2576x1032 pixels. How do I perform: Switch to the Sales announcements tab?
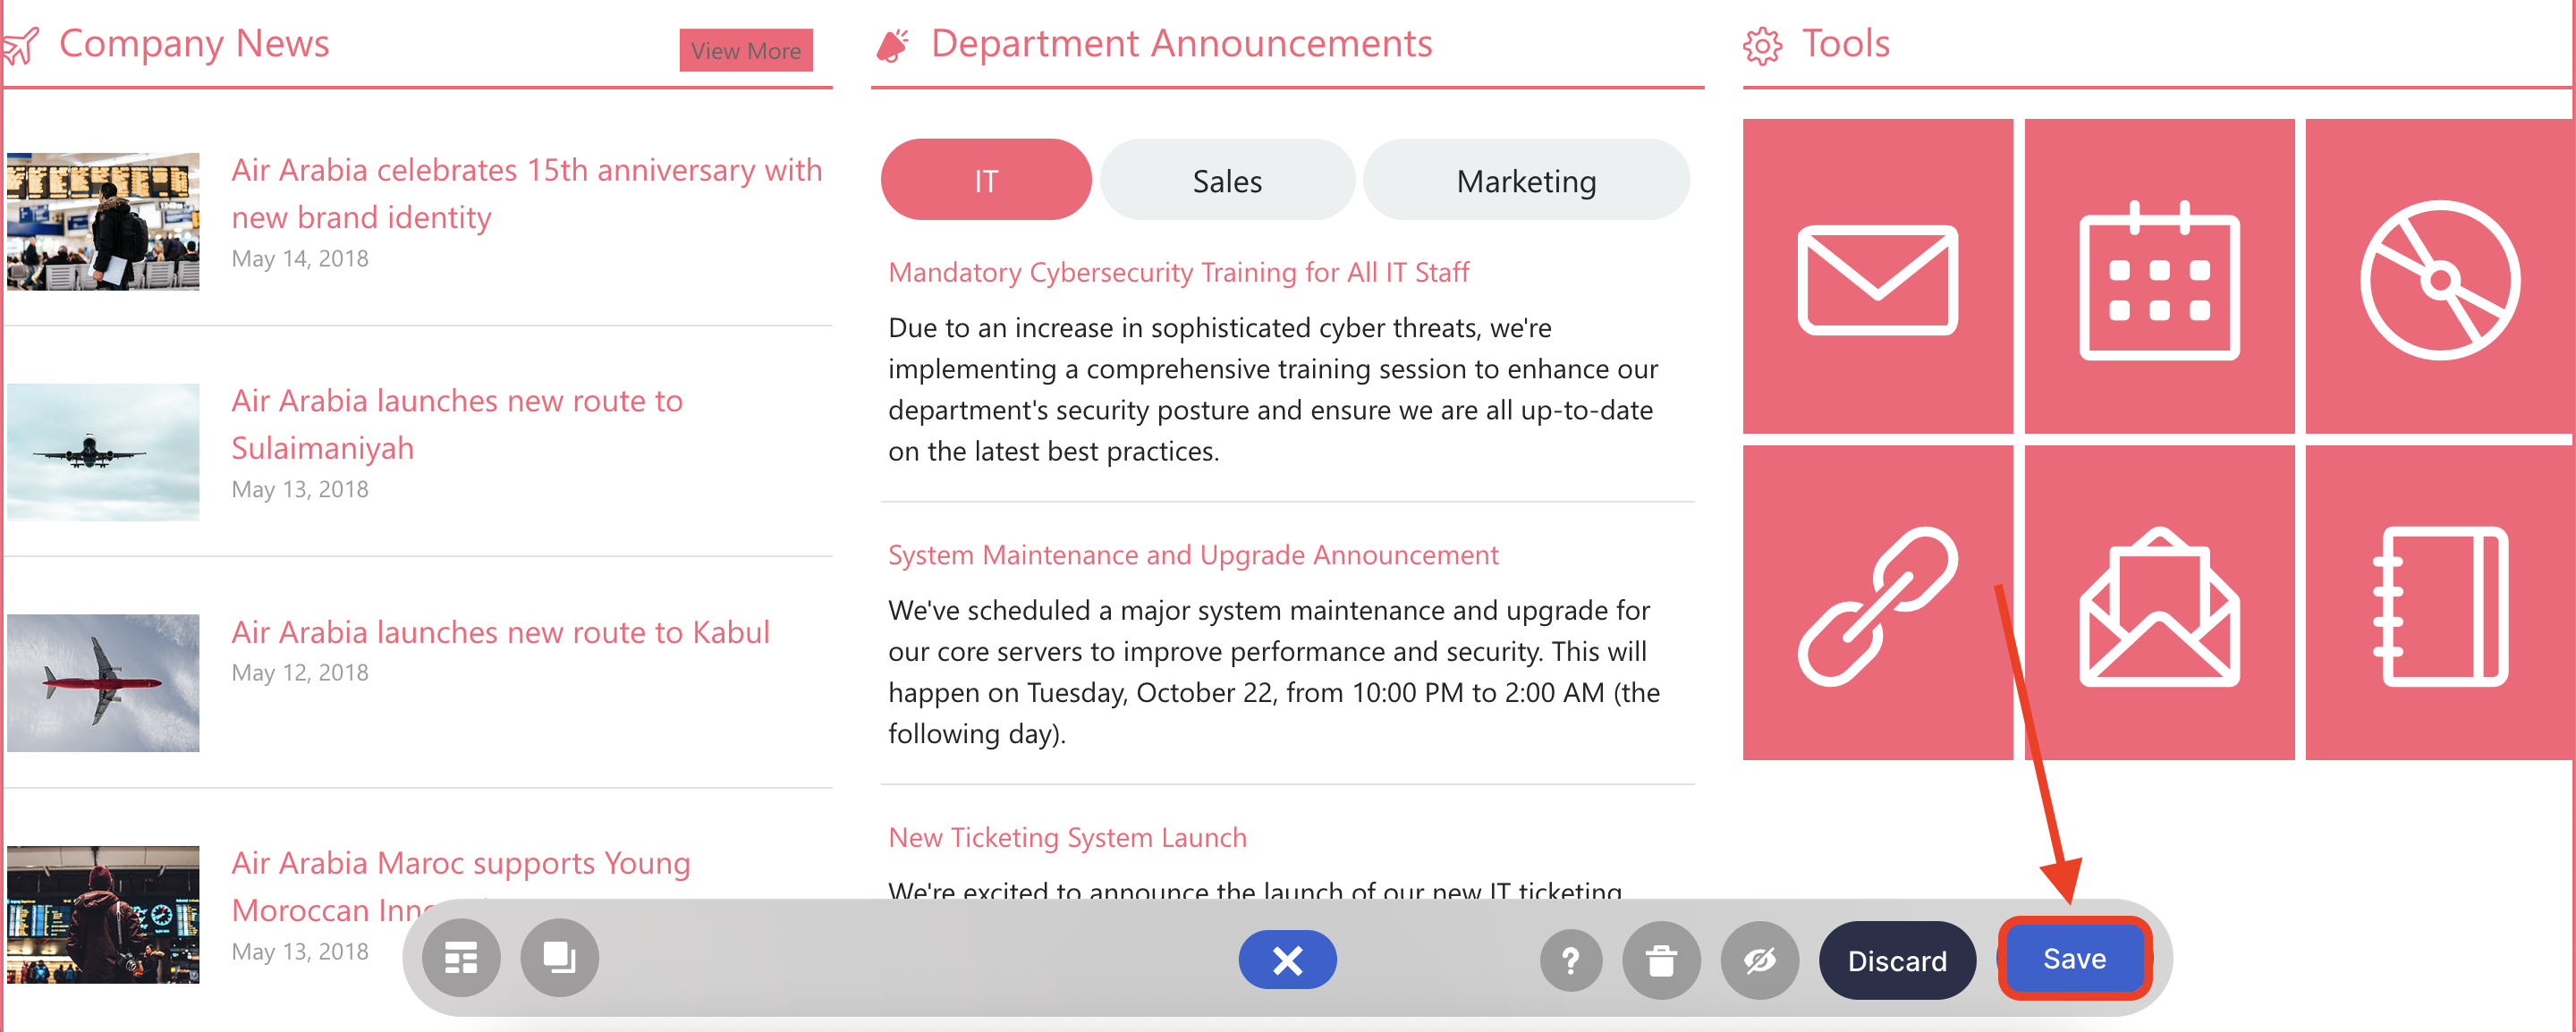(x=1226, y=181)
